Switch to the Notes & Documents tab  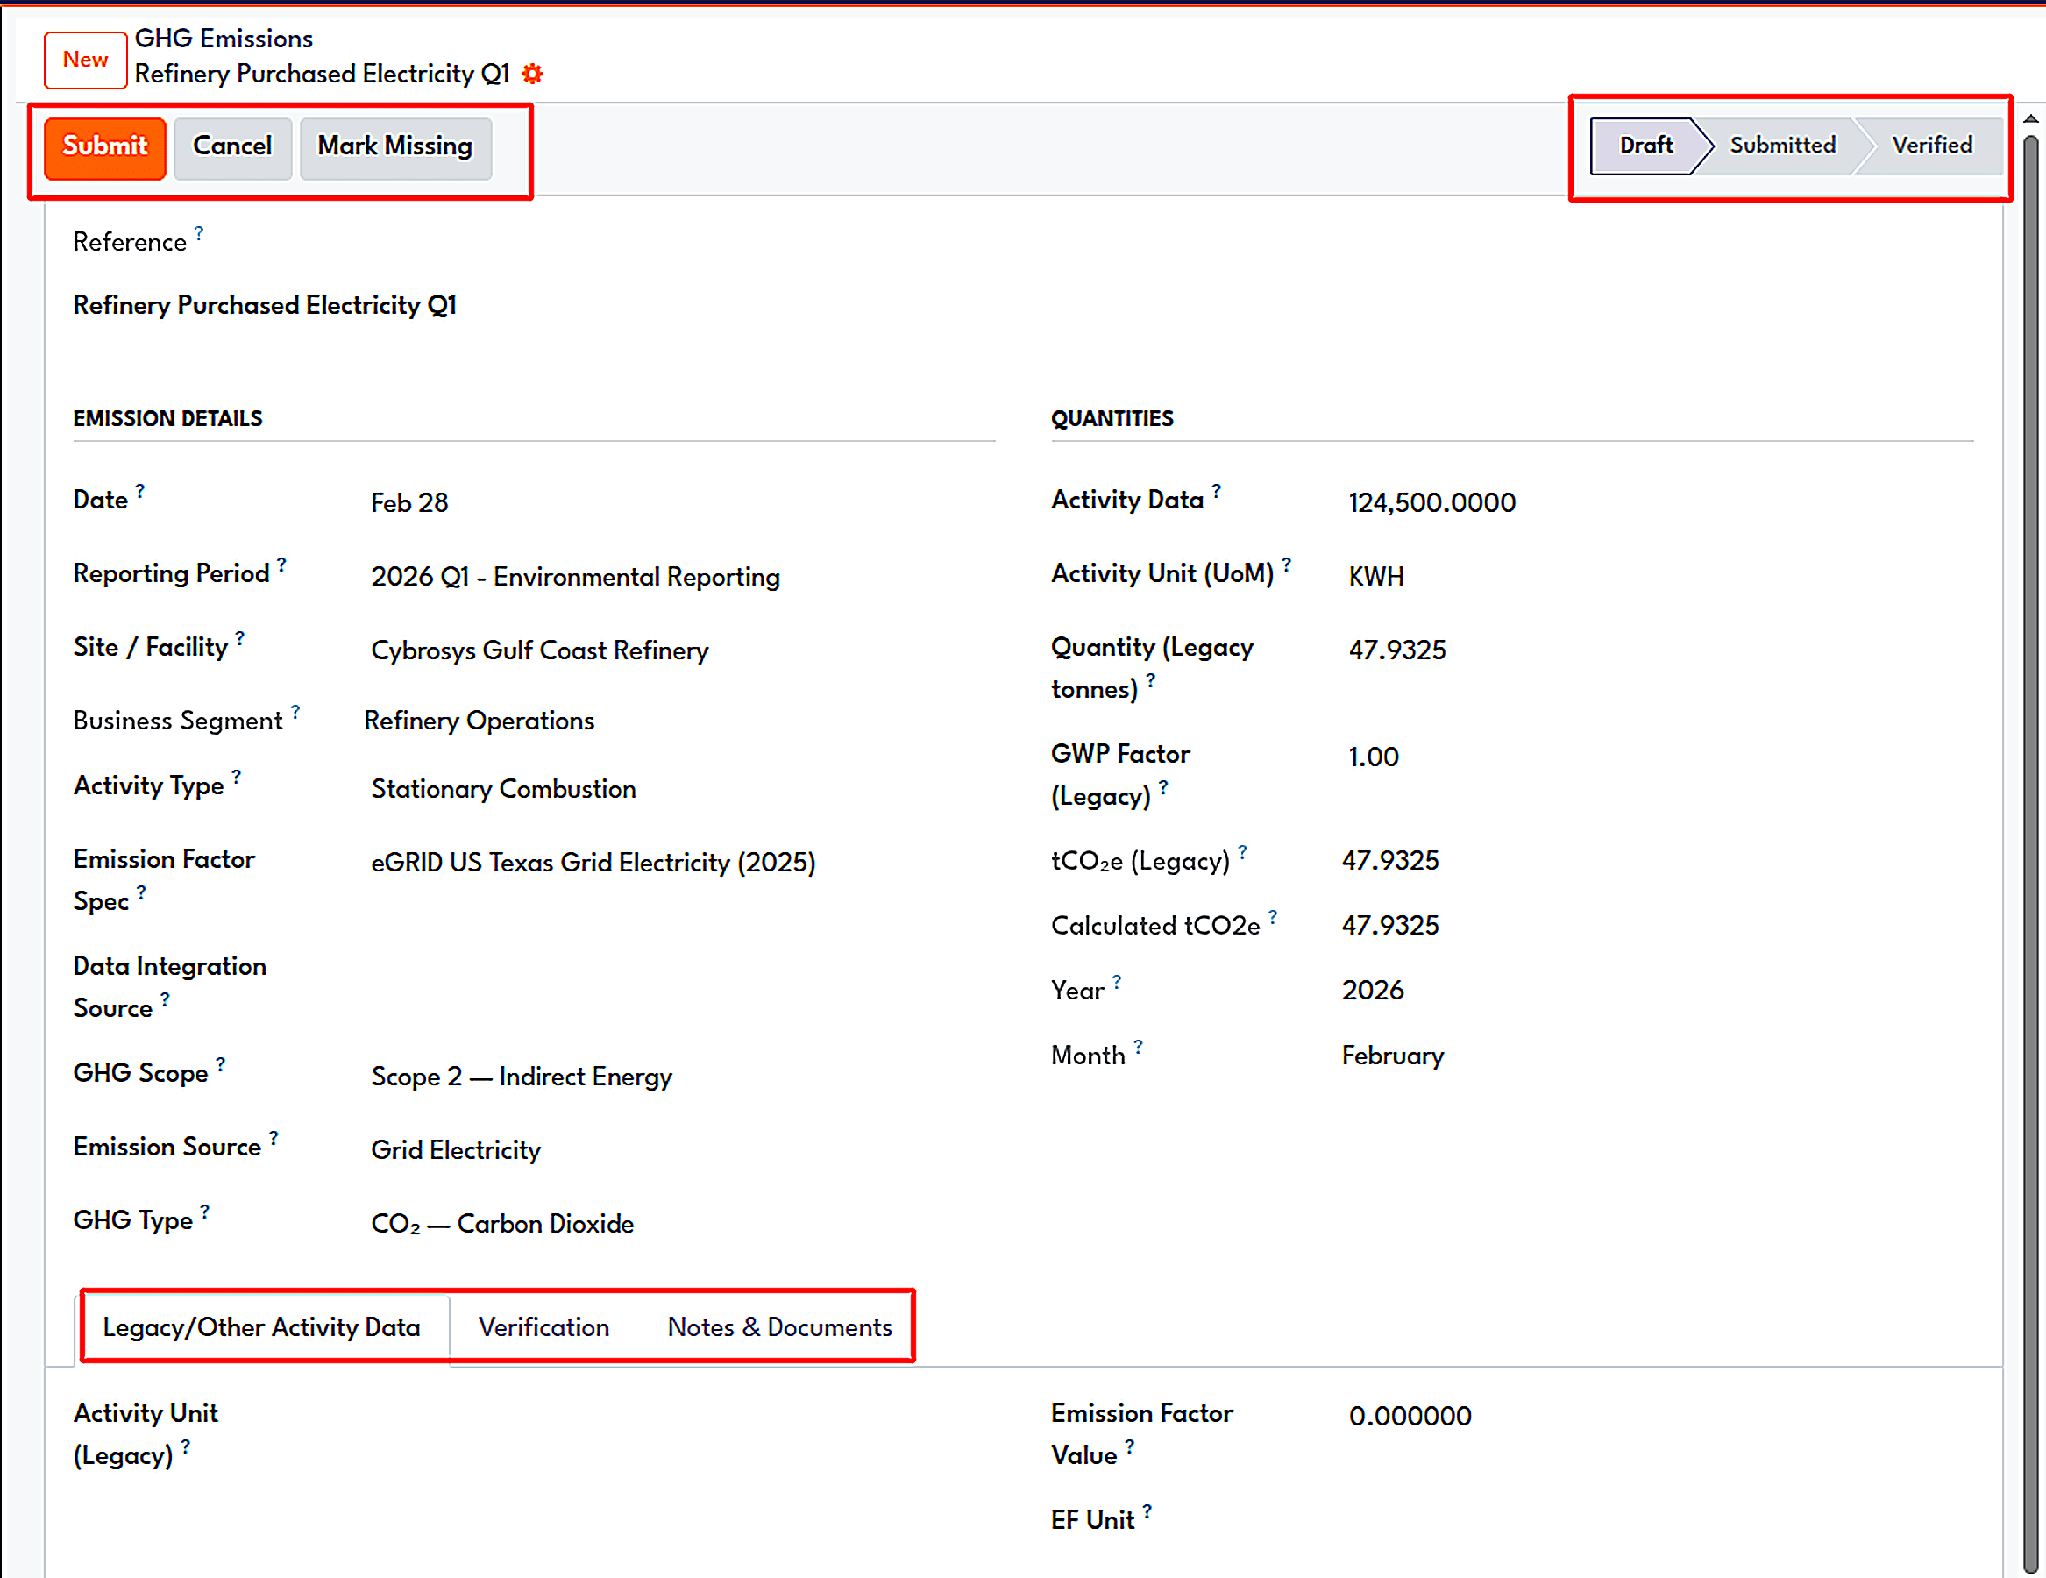click(x=780, y=1328)
